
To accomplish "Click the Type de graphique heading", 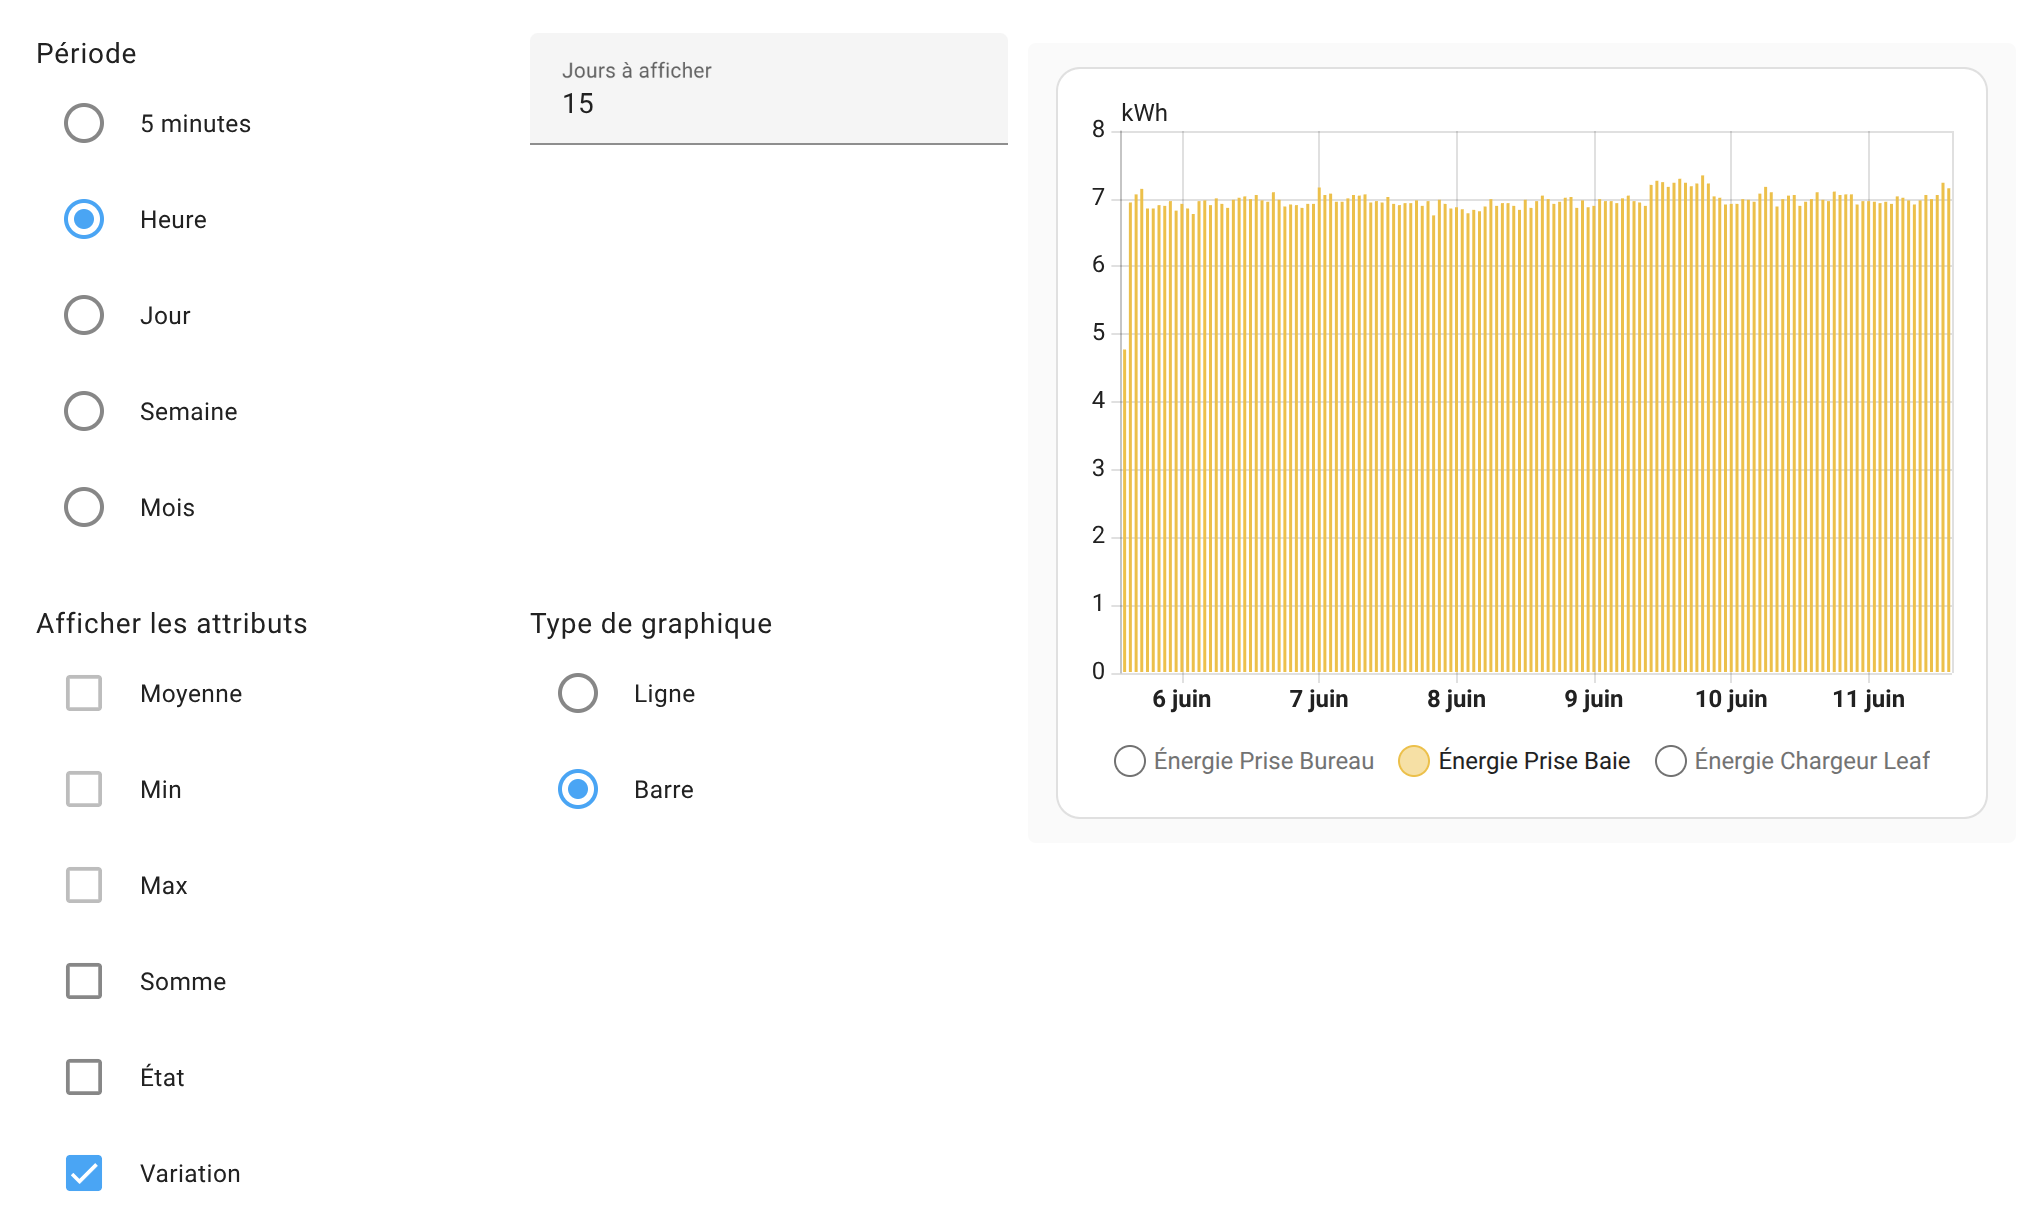I will 651,624.
